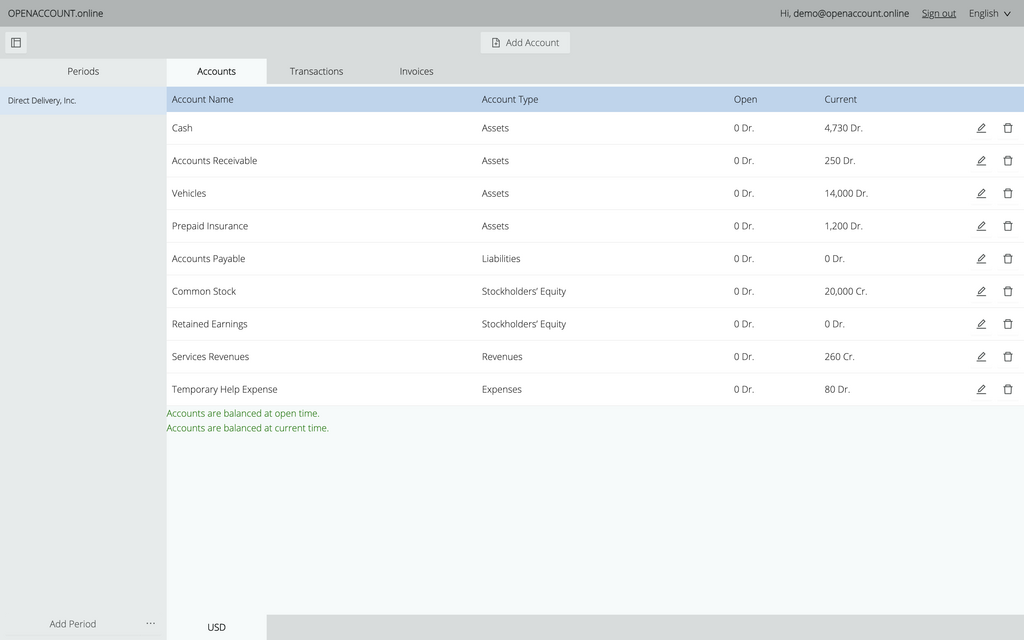Select the USD currency tab
Screen dimensions: 1024x640
[216, 628]
